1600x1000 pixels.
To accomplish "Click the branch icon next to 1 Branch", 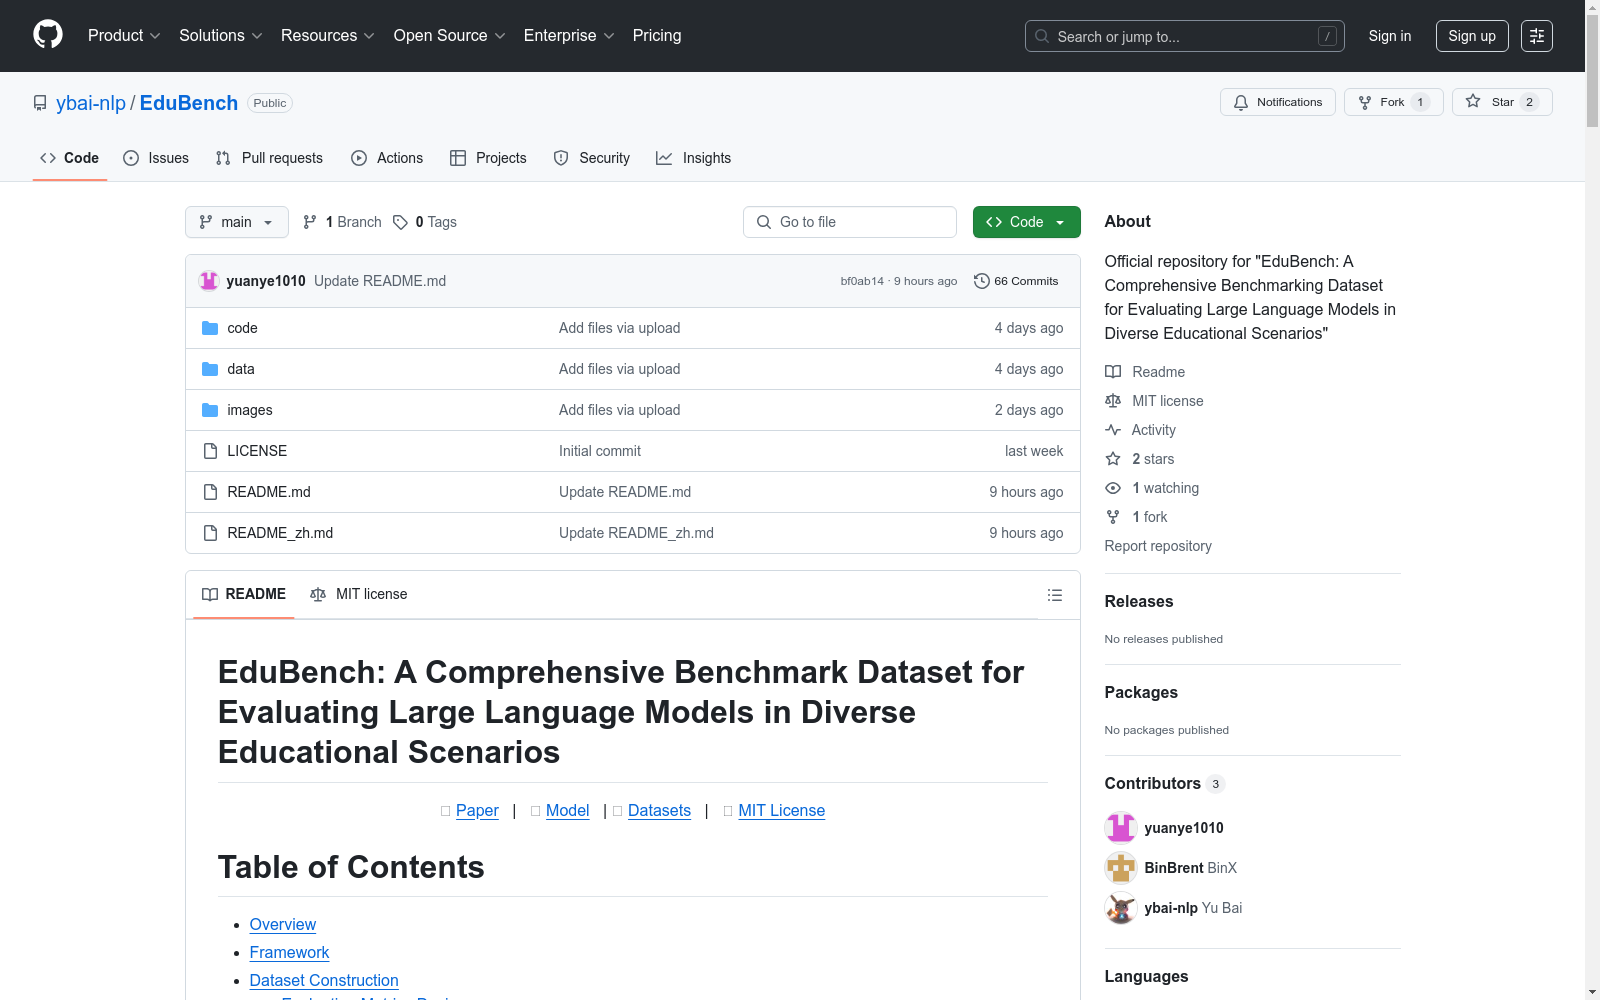I will 310,222.
